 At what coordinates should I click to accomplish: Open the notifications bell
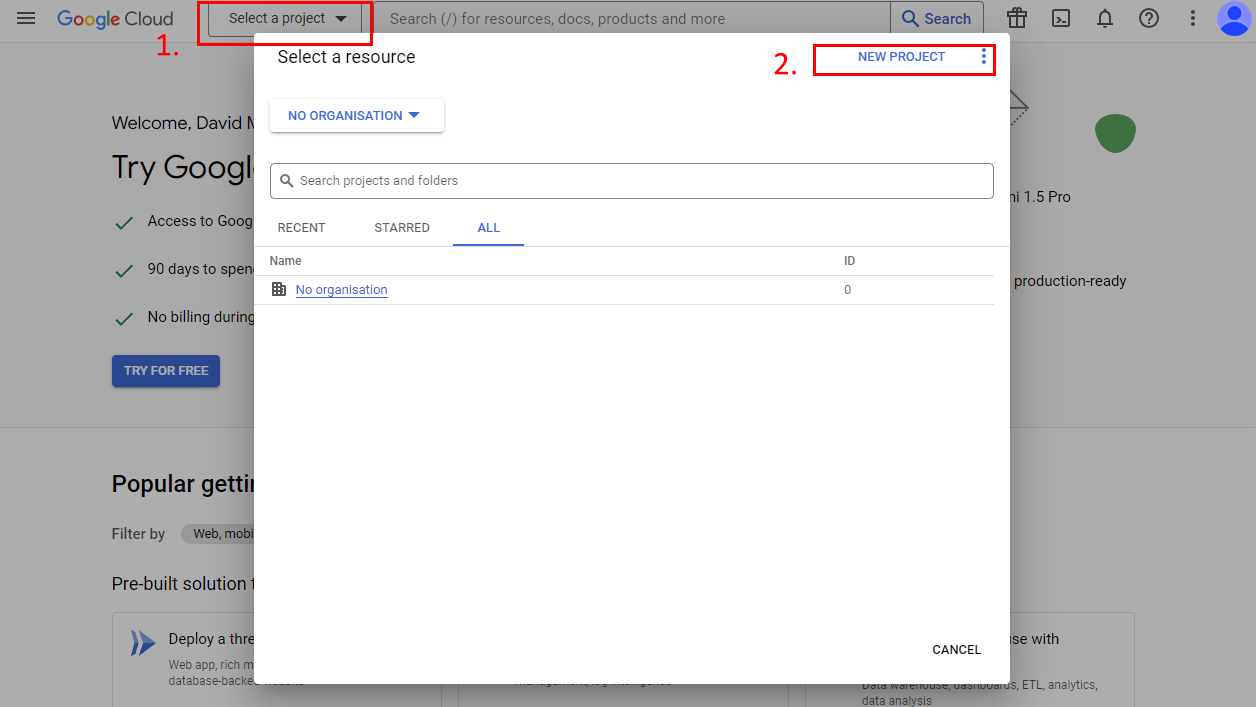point(1105,18)
